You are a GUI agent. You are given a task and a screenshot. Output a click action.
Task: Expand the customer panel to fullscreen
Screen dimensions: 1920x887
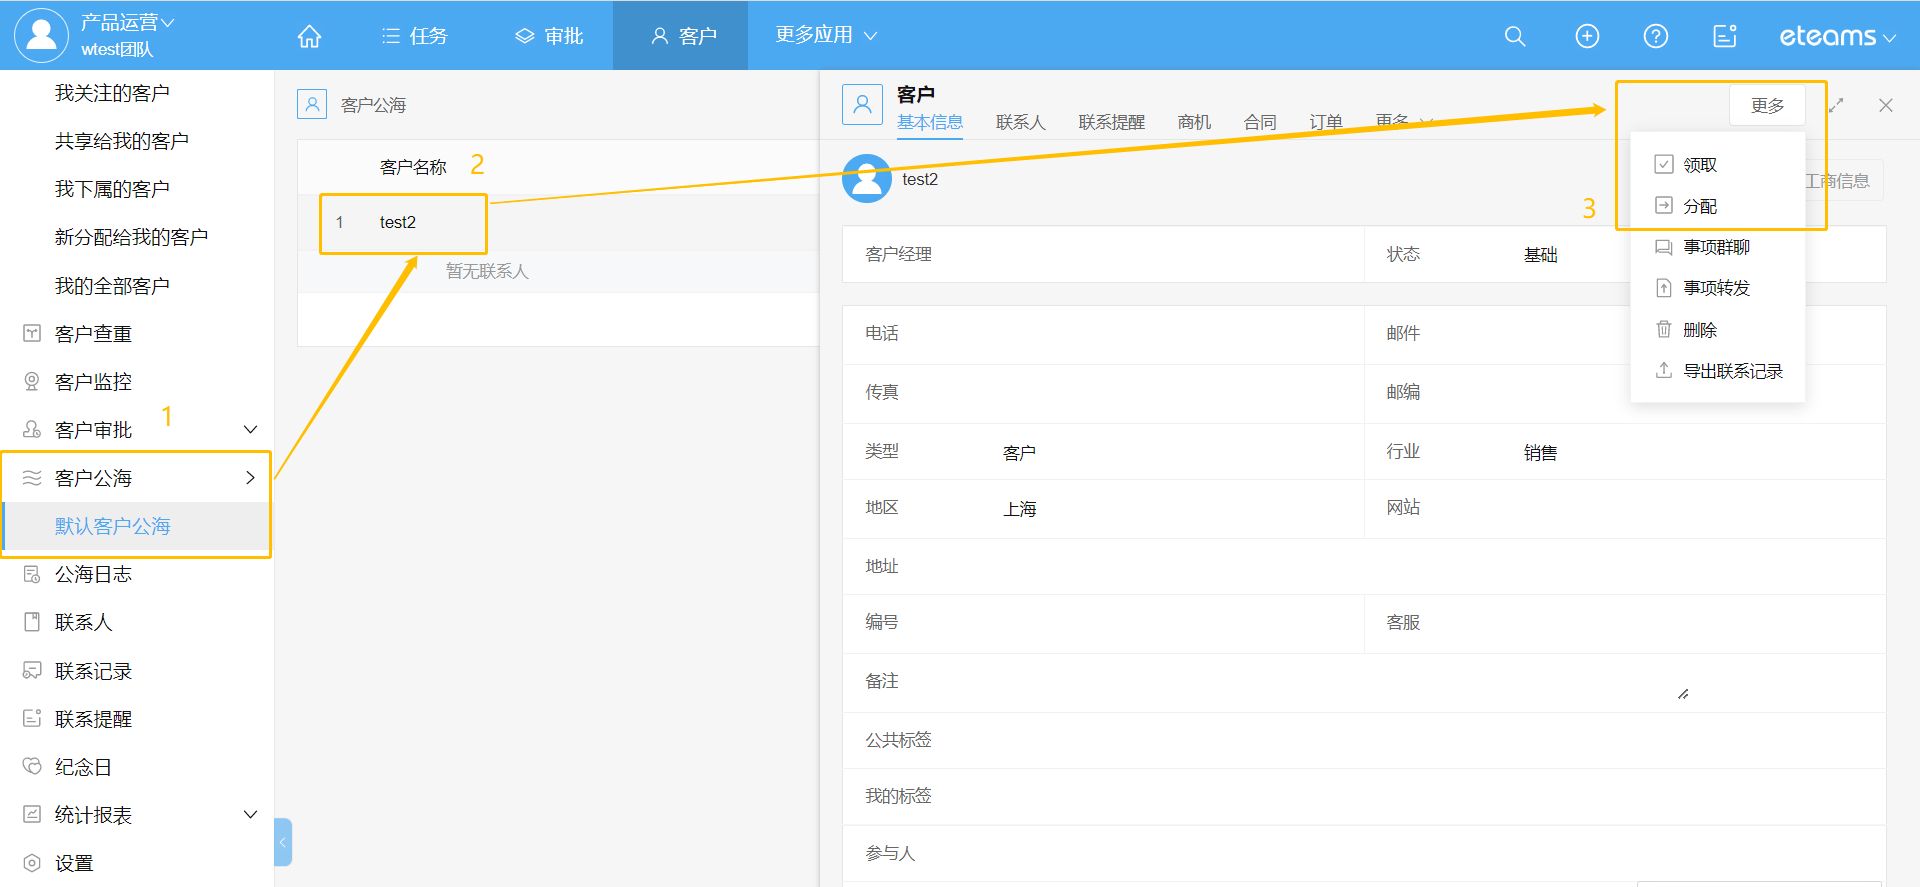[1836, 105]
